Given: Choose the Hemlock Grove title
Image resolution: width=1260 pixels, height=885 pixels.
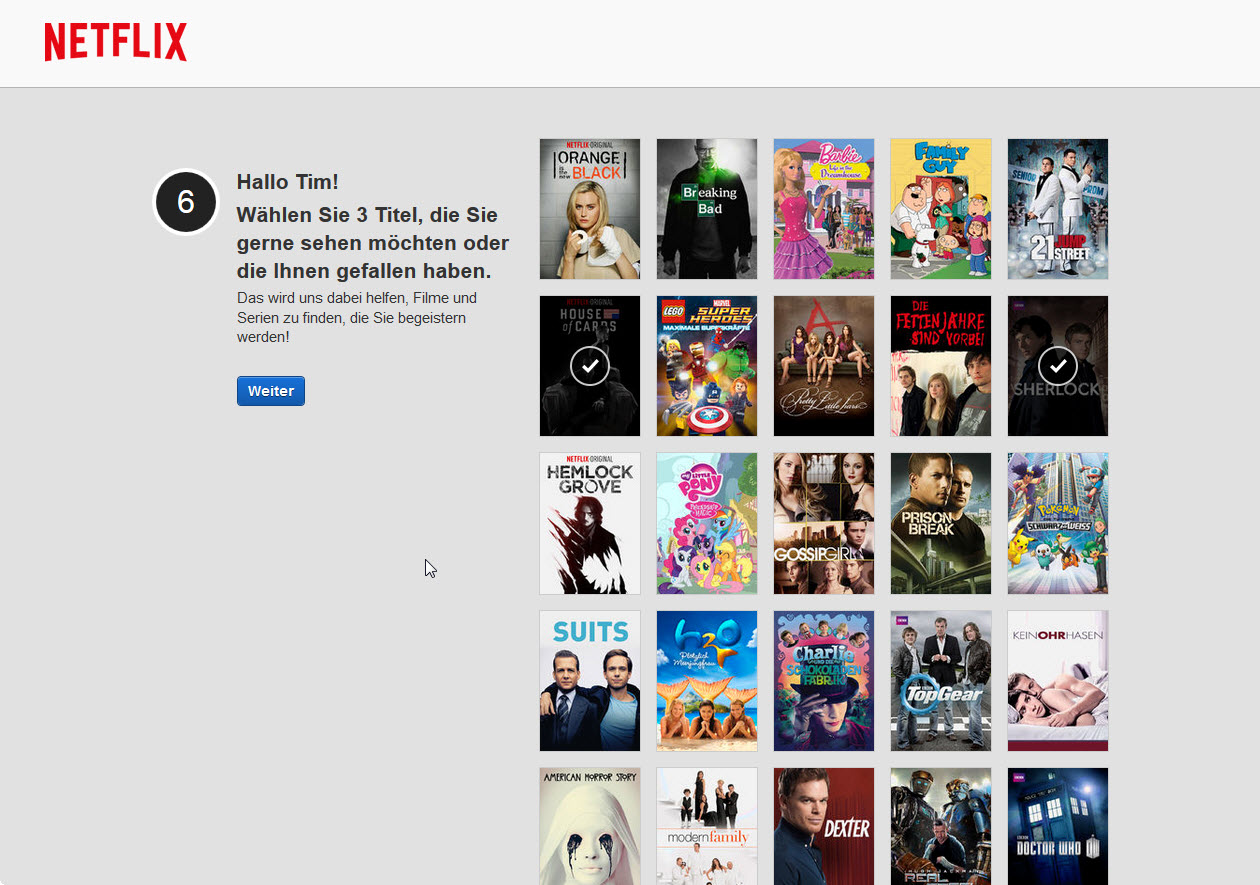Looking at the screenshot, I should 589,522.
